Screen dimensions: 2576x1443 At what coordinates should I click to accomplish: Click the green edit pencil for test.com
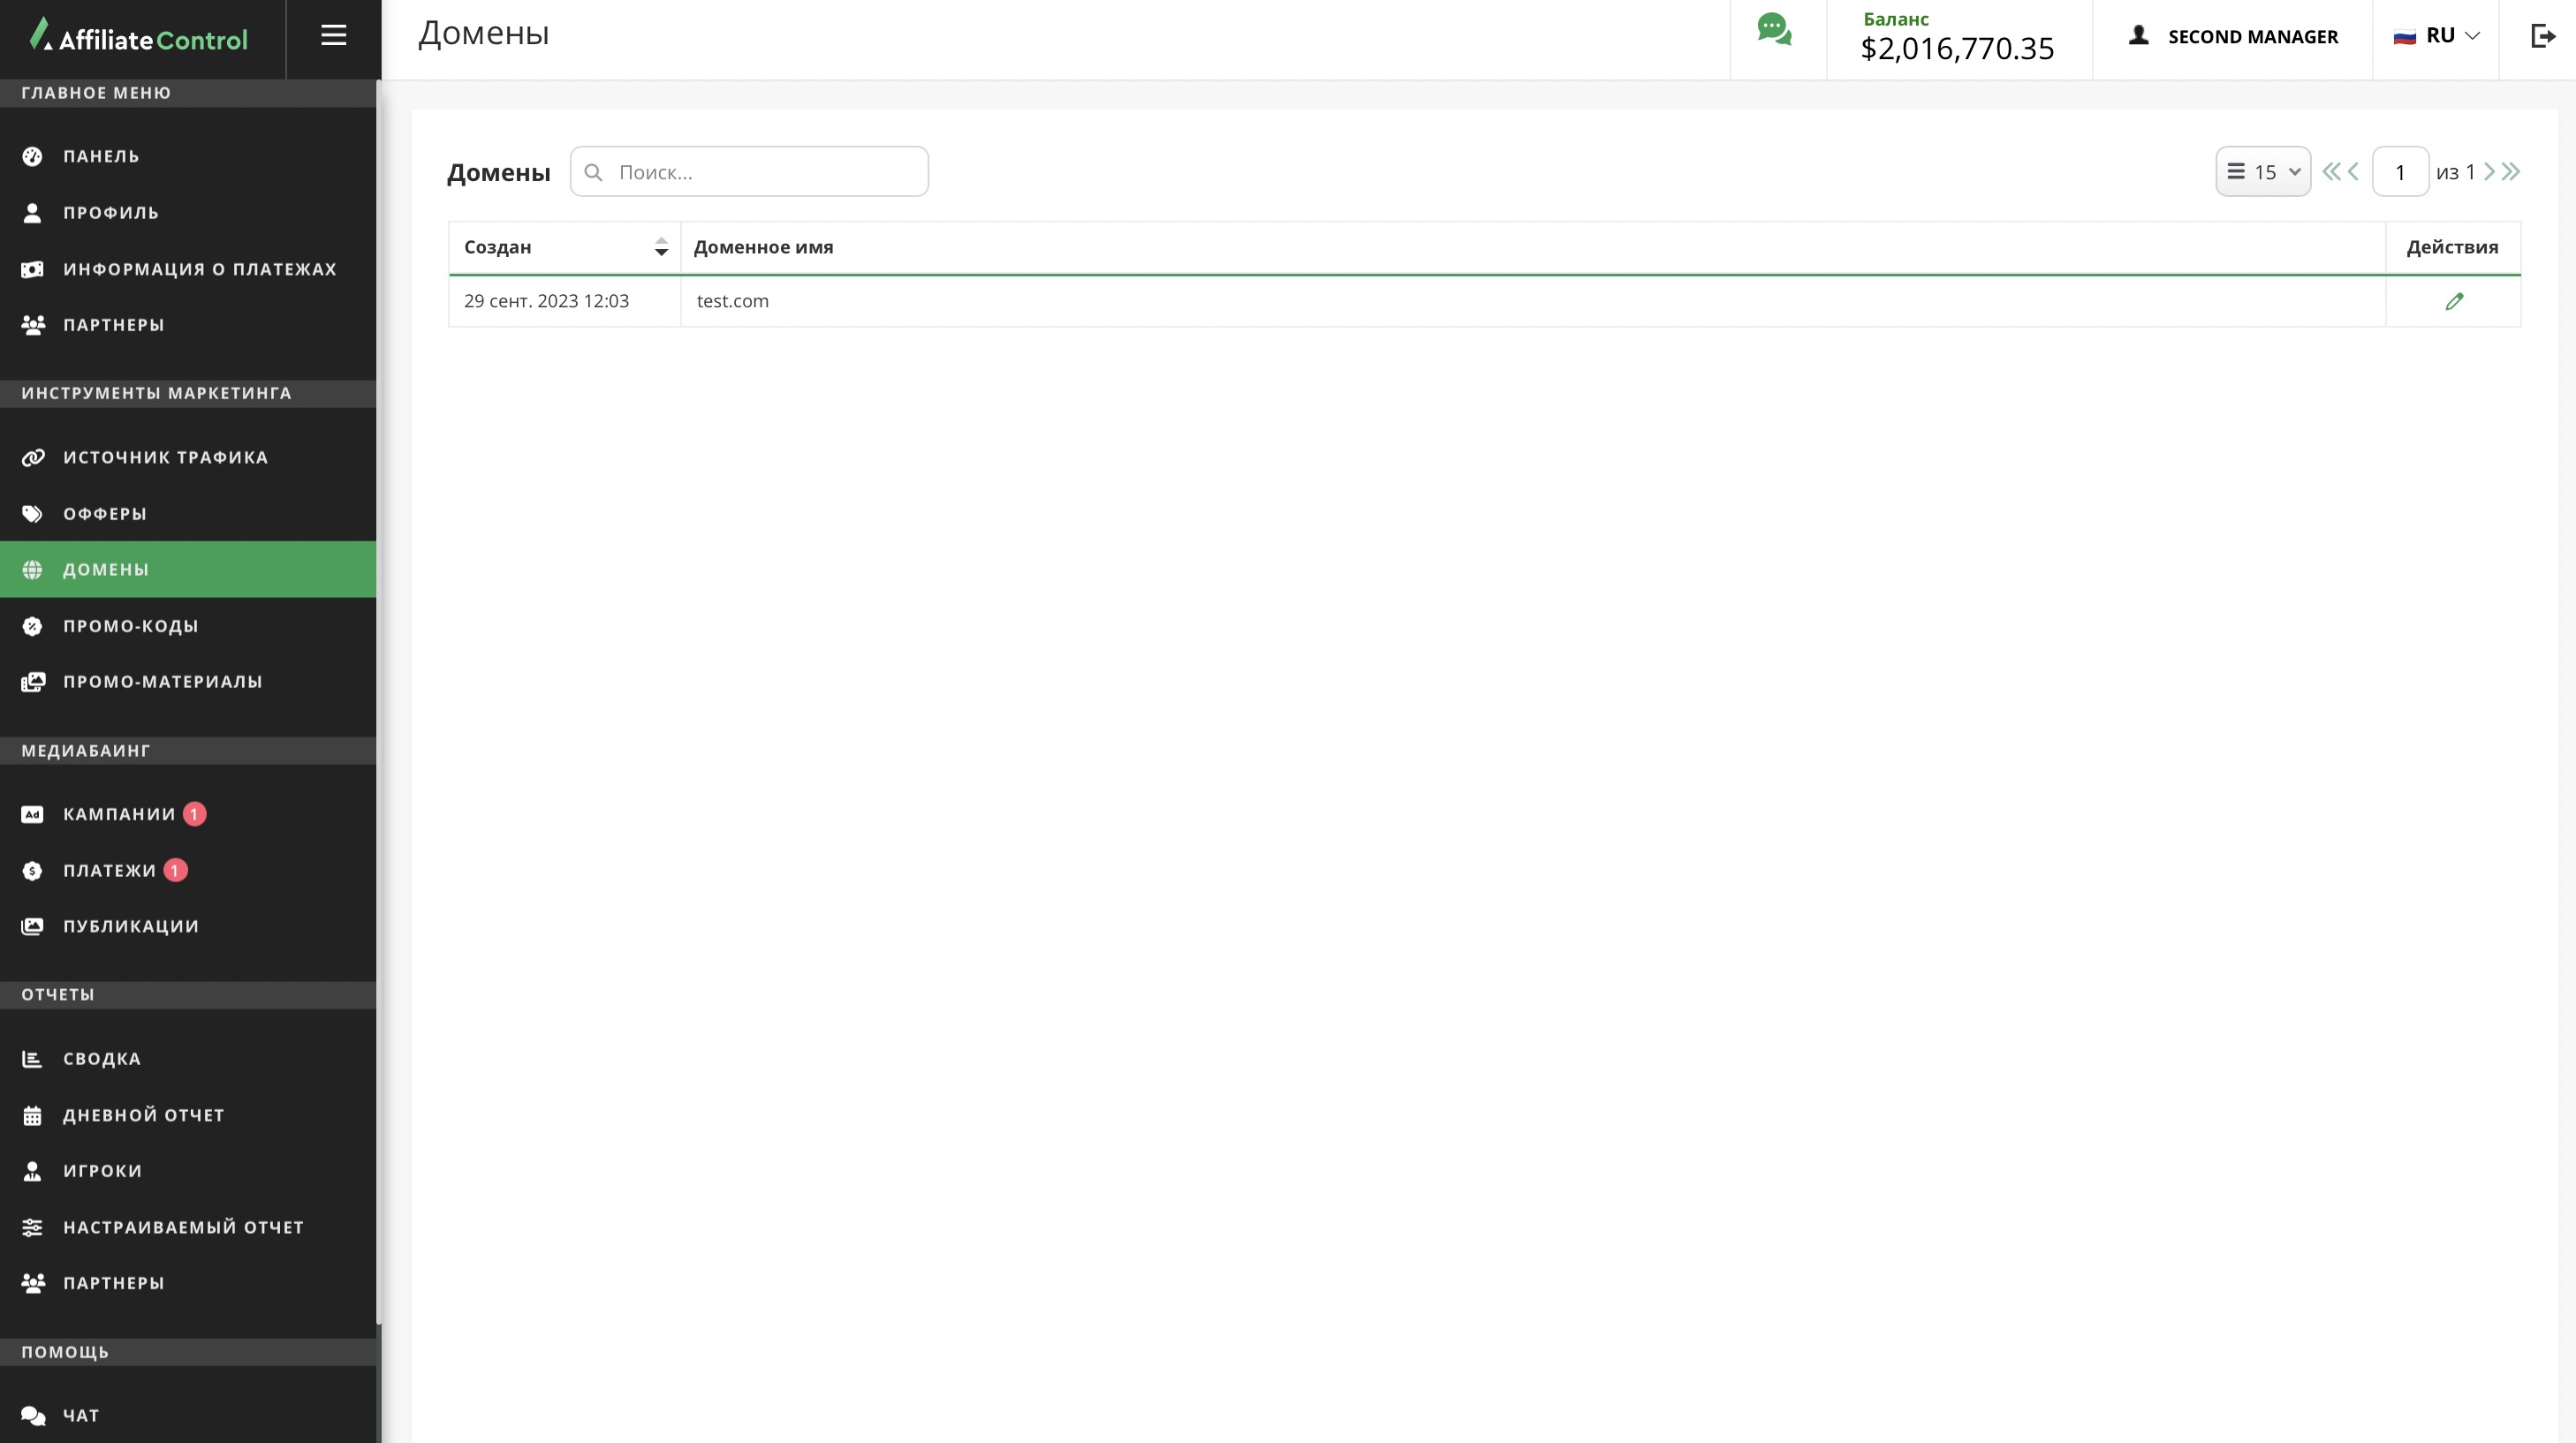[2453, 301]
